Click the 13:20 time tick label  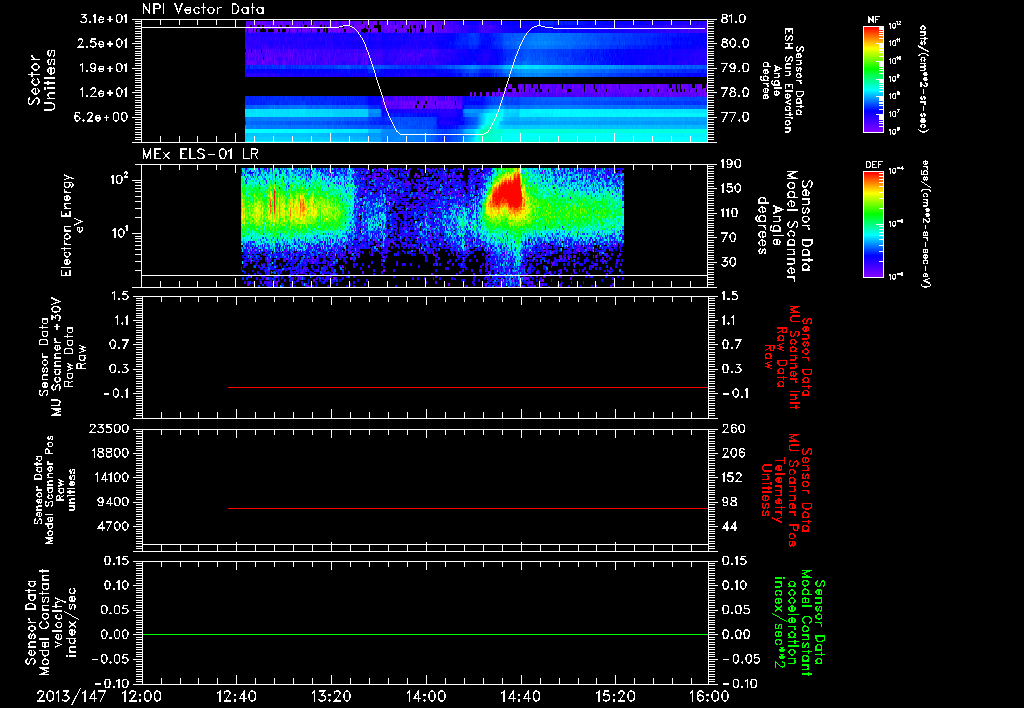pyautogui.click(x=331, y=696)
